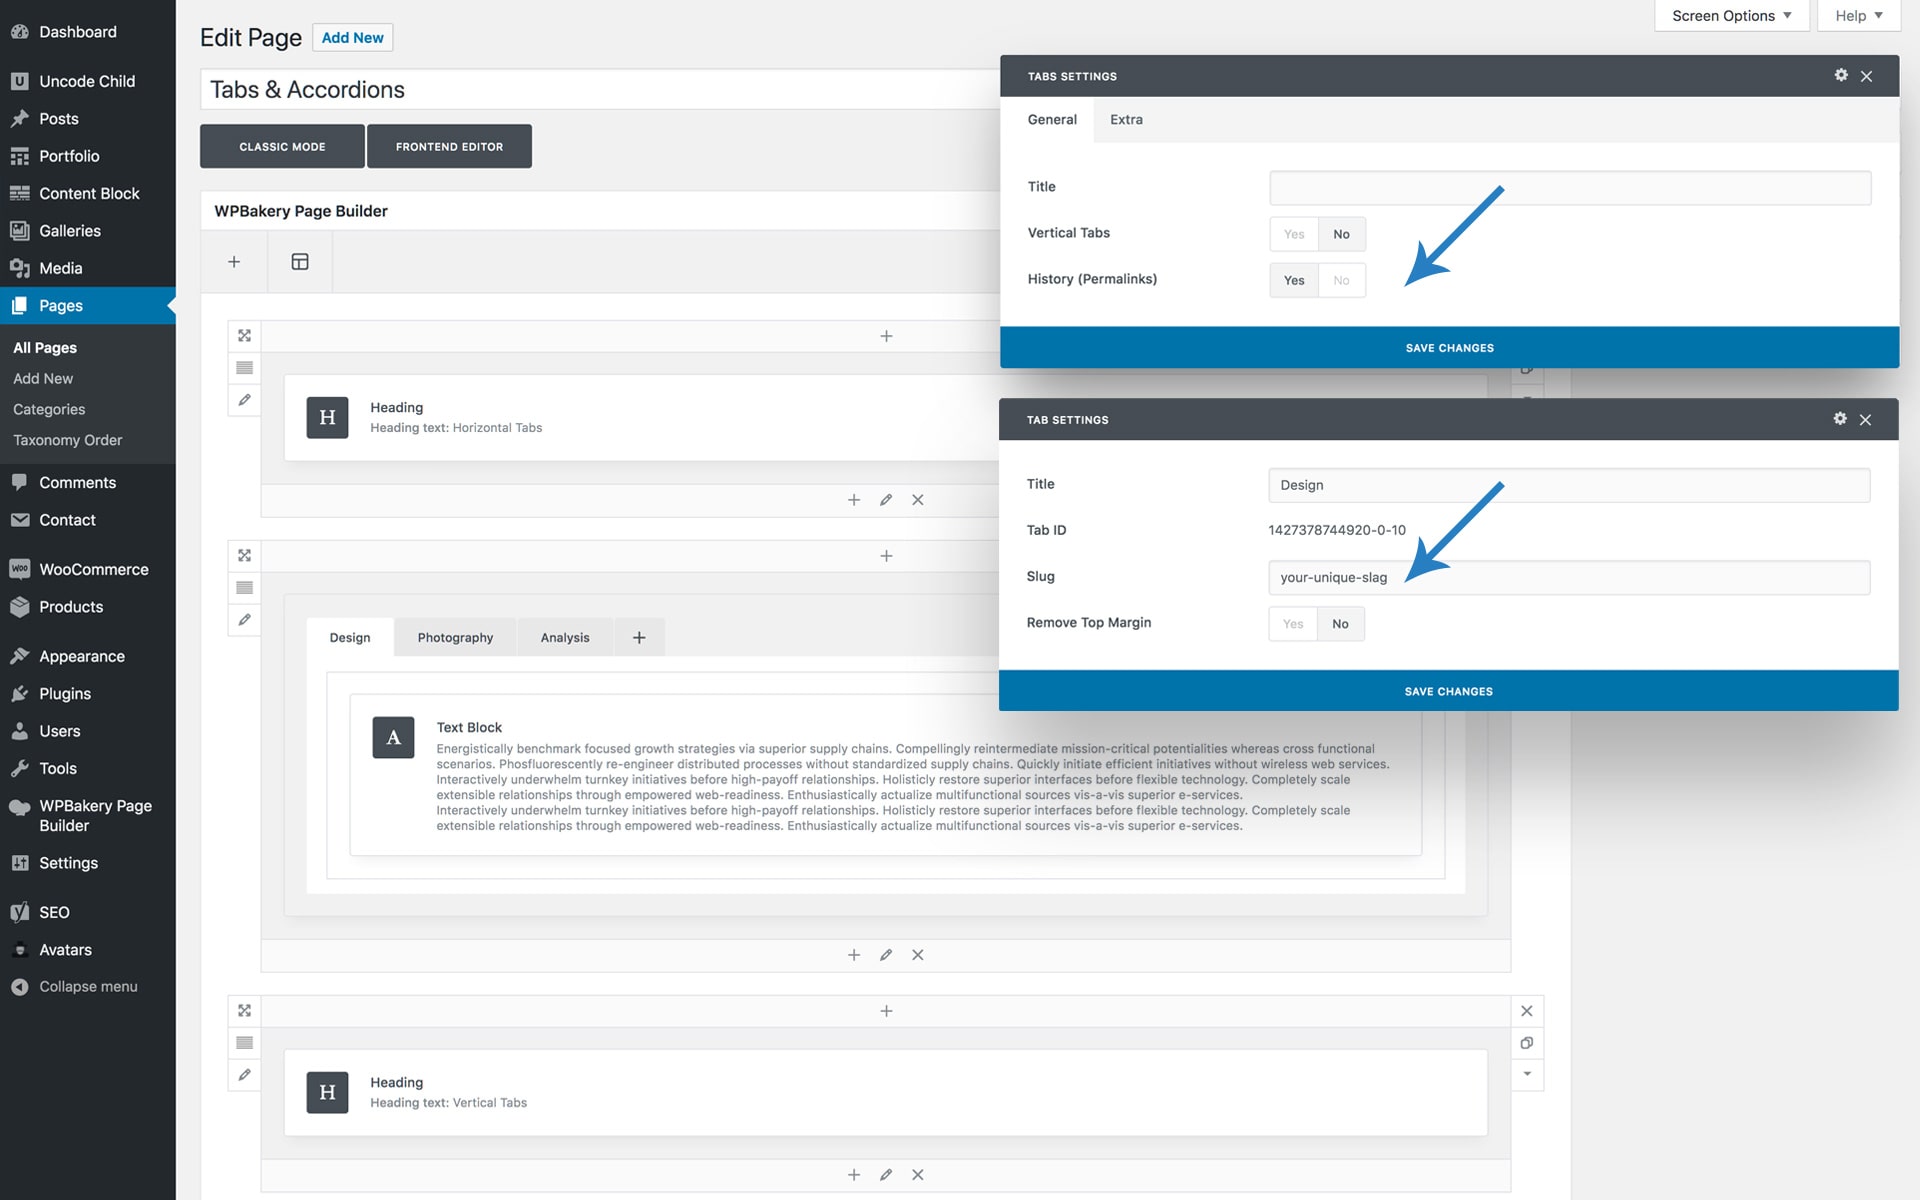Image resolution: width=1920 pixels, height=1200 pixels.
Task: Click the Tab Settings gear icon
Action: click(1840, 419)
